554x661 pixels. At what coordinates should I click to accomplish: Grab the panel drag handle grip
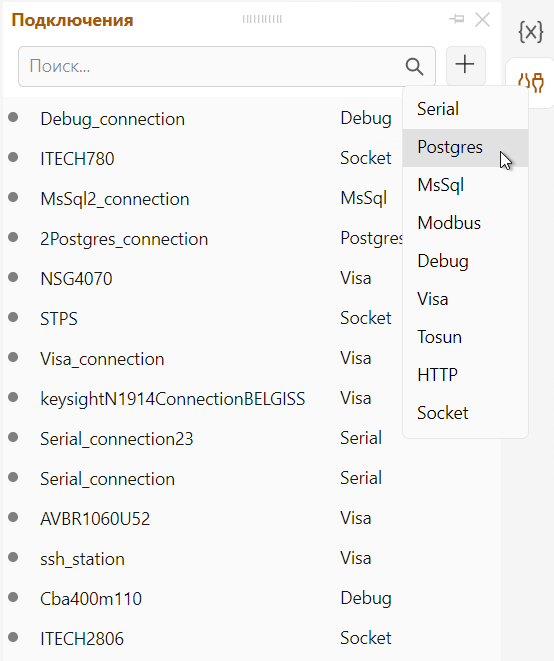(262, 19)
